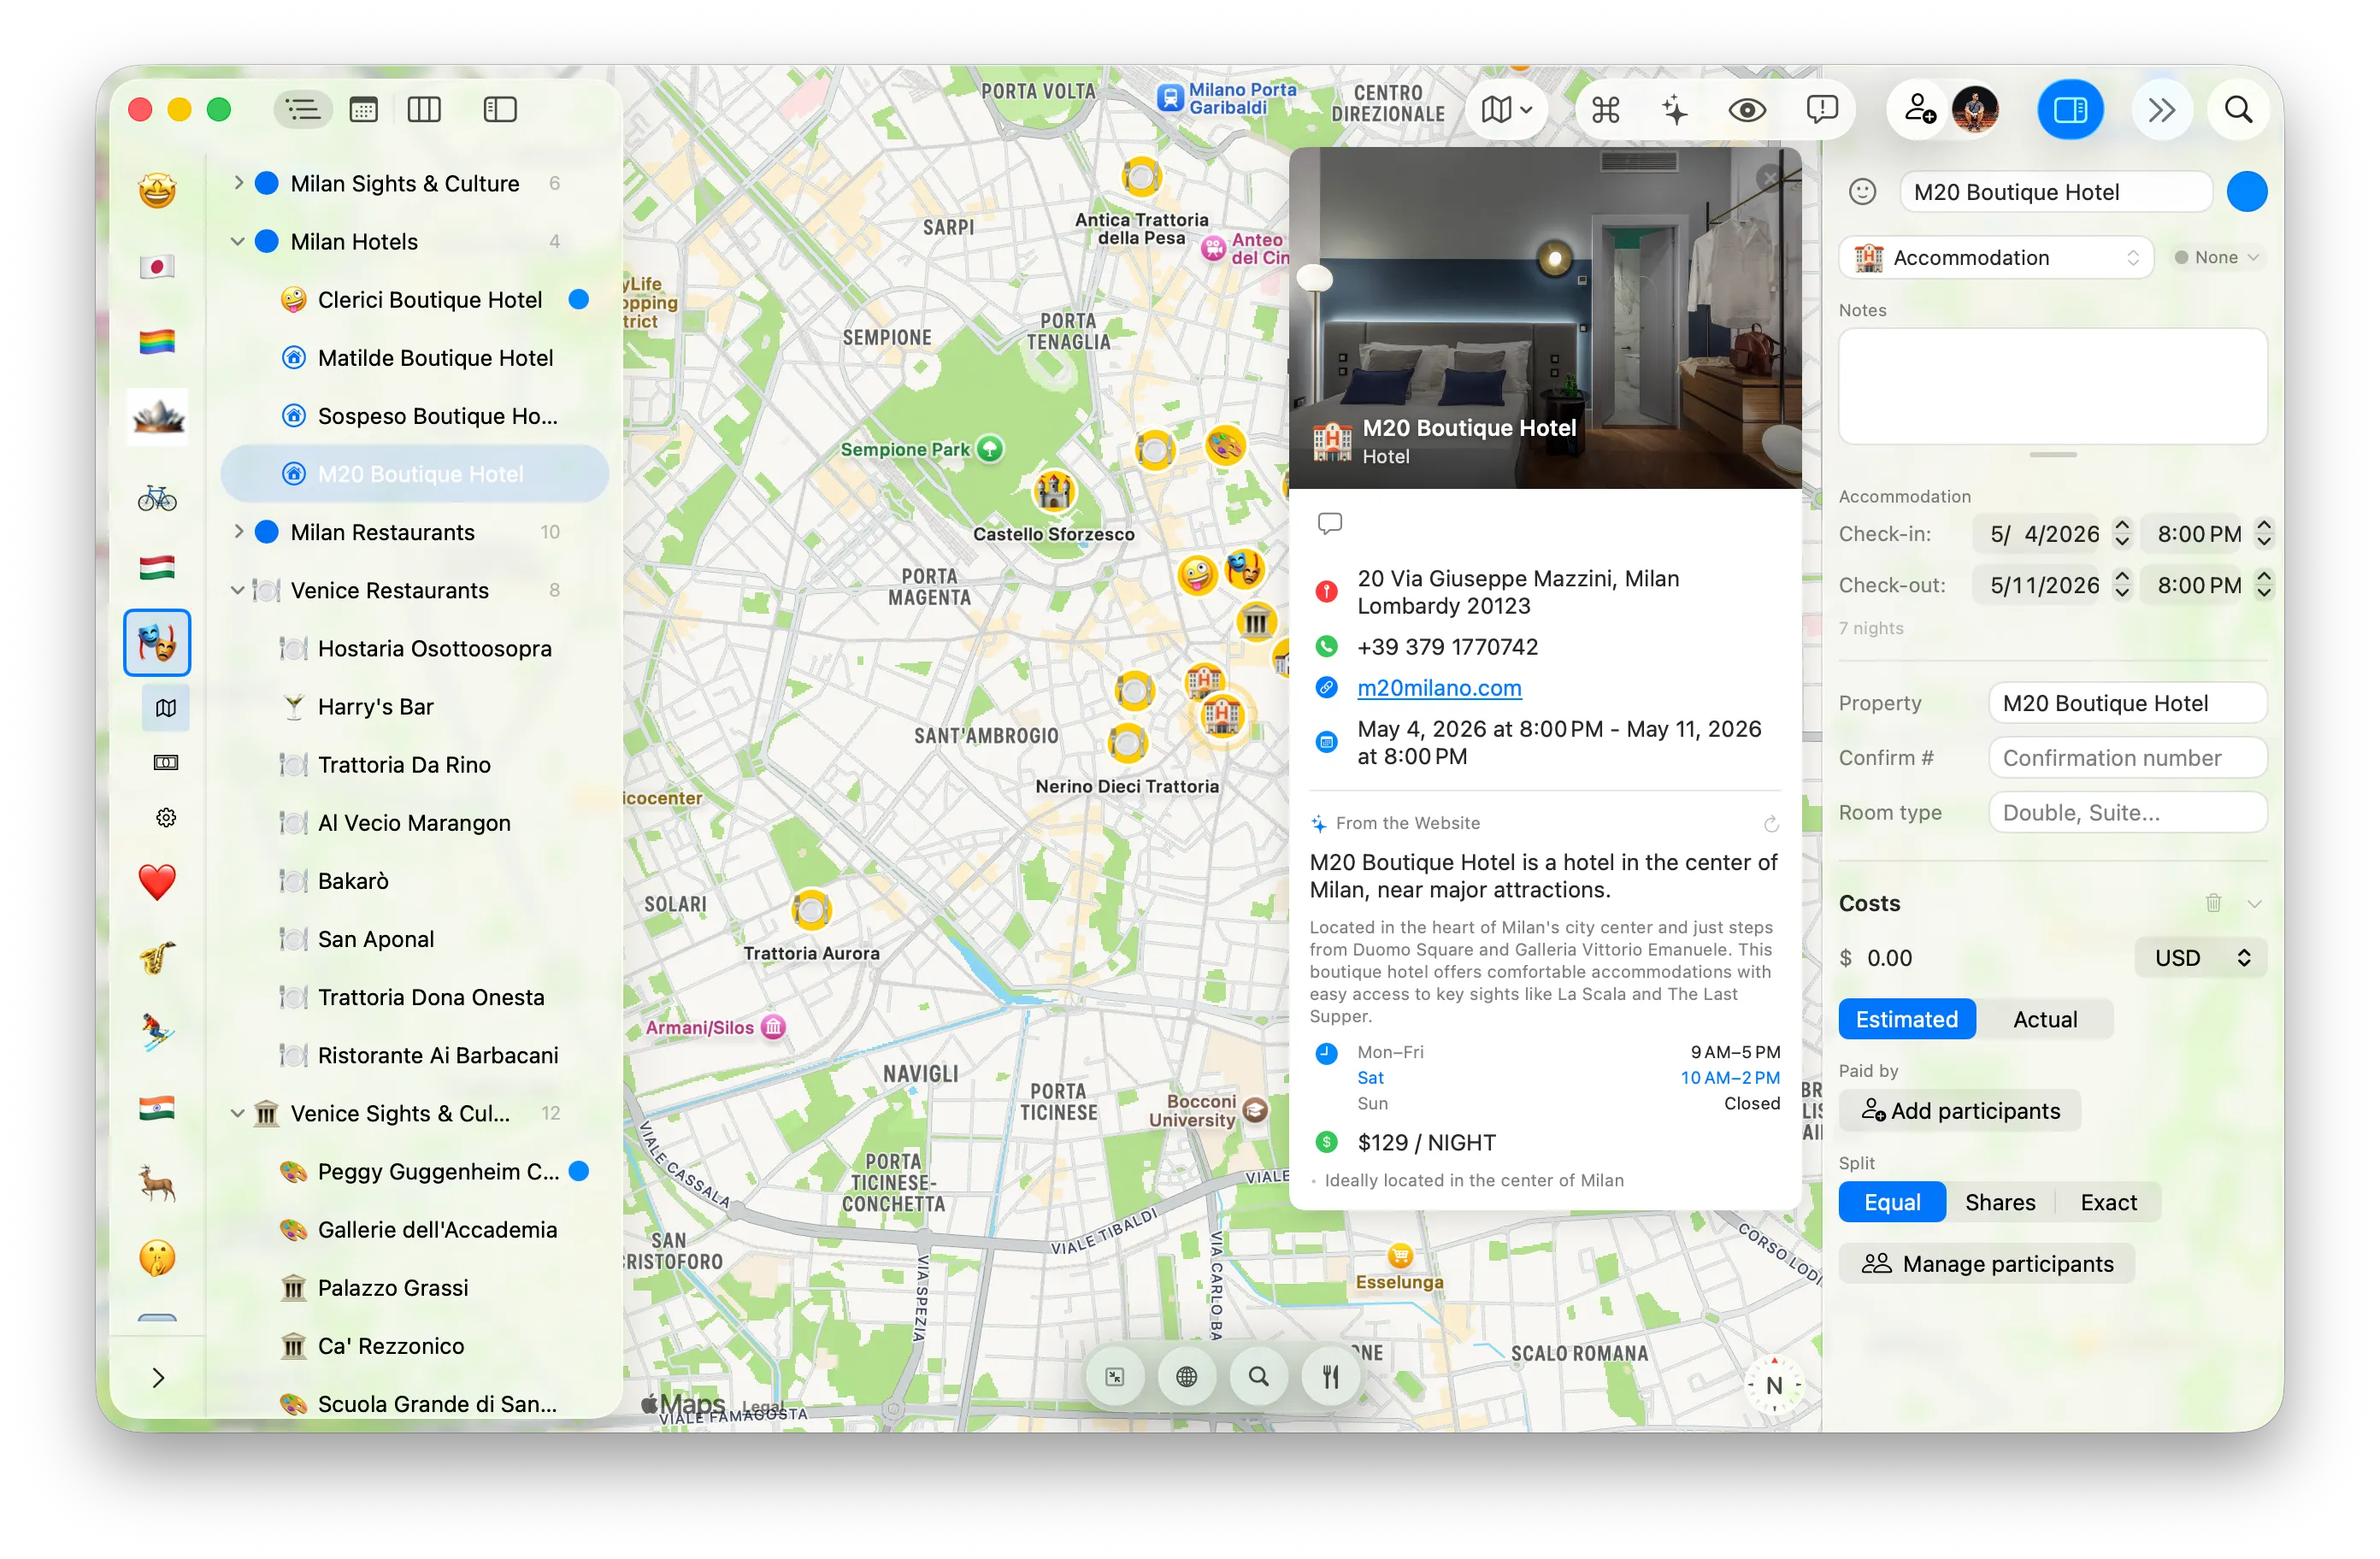2380x1559 pixels.
Task: Collapse the Venice Restaurants group
Action: 238,590
